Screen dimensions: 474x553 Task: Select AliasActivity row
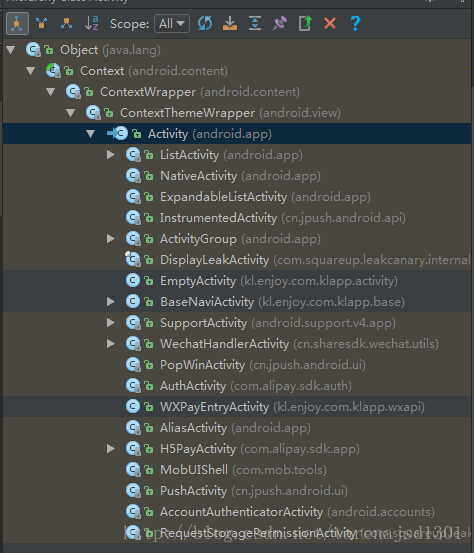click(x=237, y=427)
